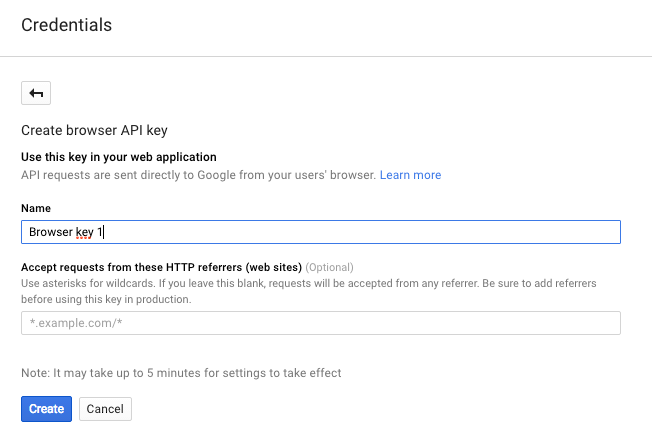Focus the Name input field
The height and width of the screenshot is (436, 652).
pyautogui.click(x=321, y=232)
